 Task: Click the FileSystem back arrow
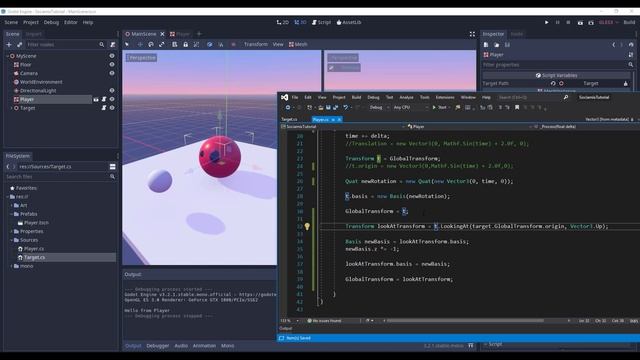(x=8, y=167)
